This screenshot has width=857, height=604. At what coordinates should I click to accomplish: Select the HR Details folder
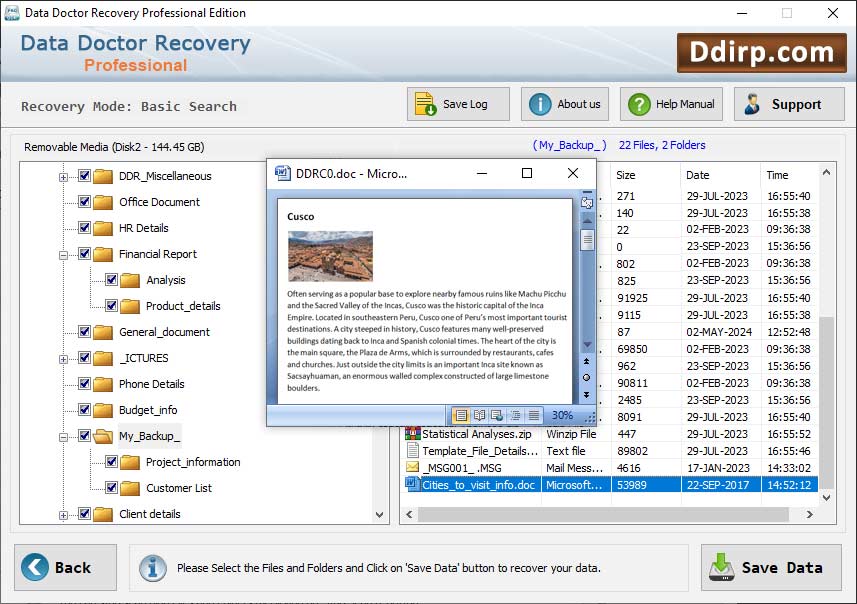pos(143,228)
